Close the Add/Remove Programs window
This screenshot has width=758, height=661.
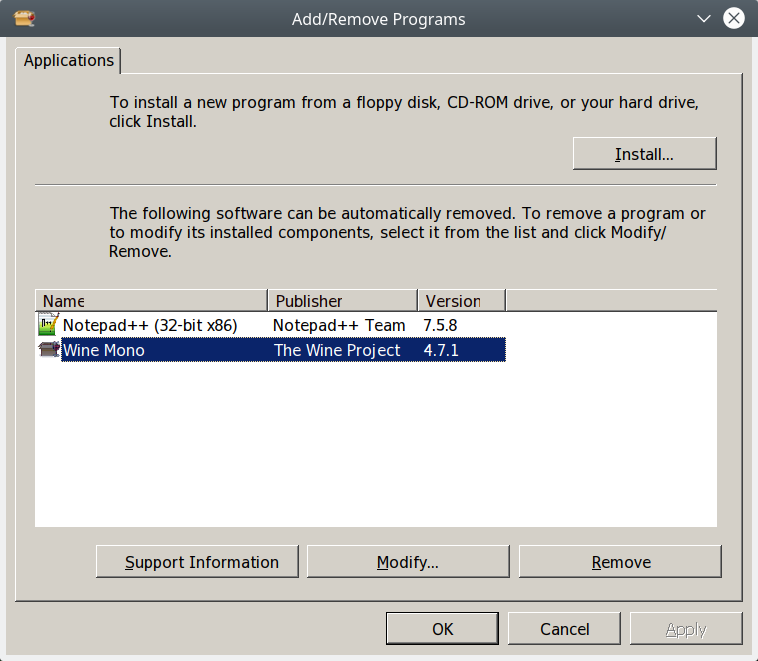[733, 19]
